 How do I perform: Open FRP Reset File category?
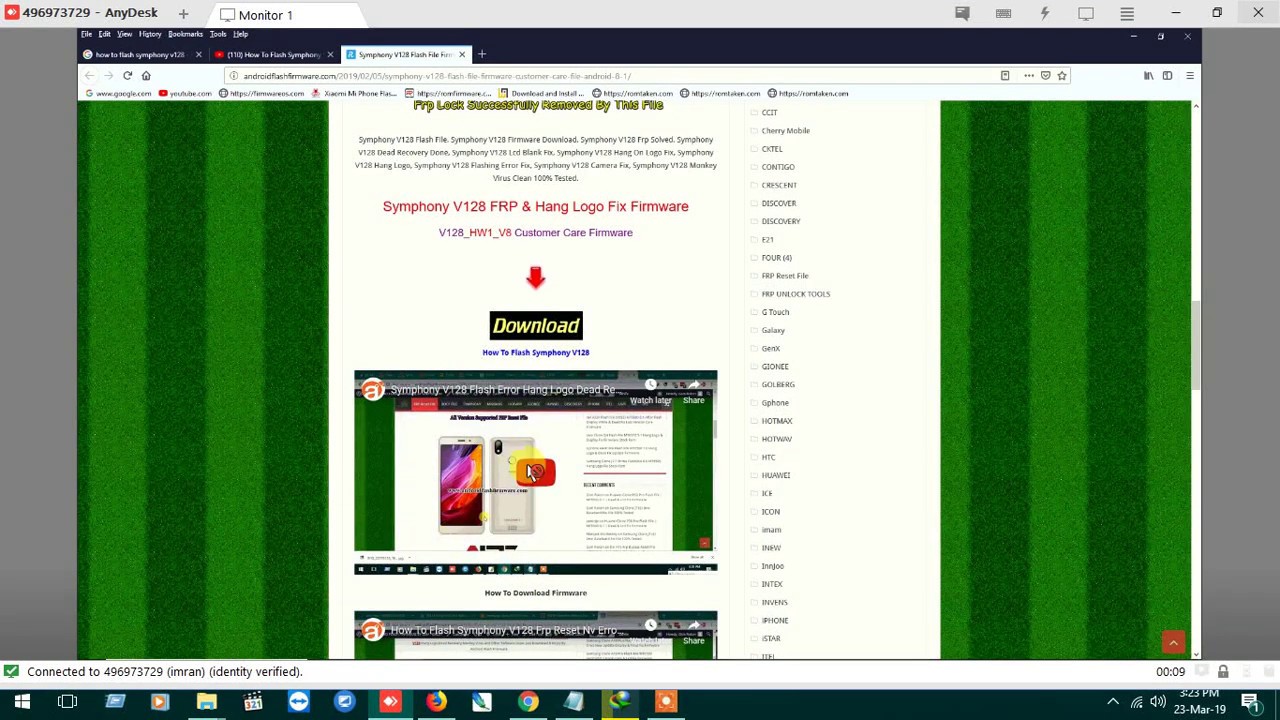tap(784, 276)
